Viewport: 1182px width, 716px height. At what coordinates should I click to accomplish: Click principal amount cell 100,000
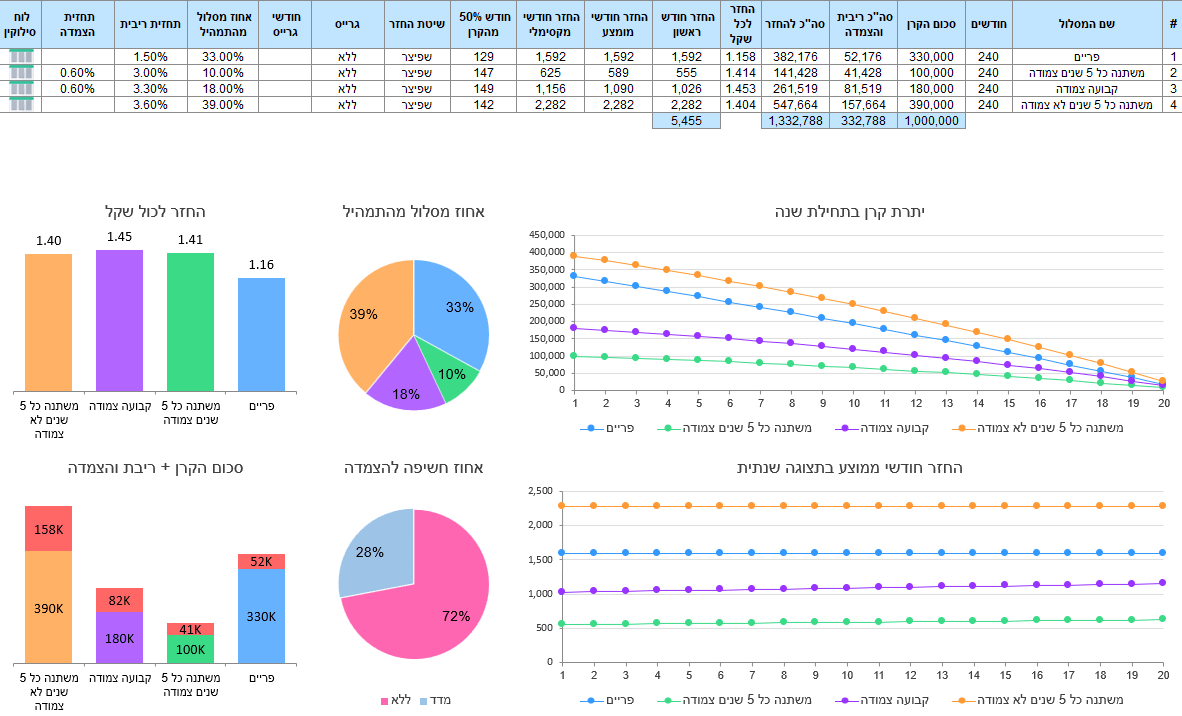click(x=931, y=72)
